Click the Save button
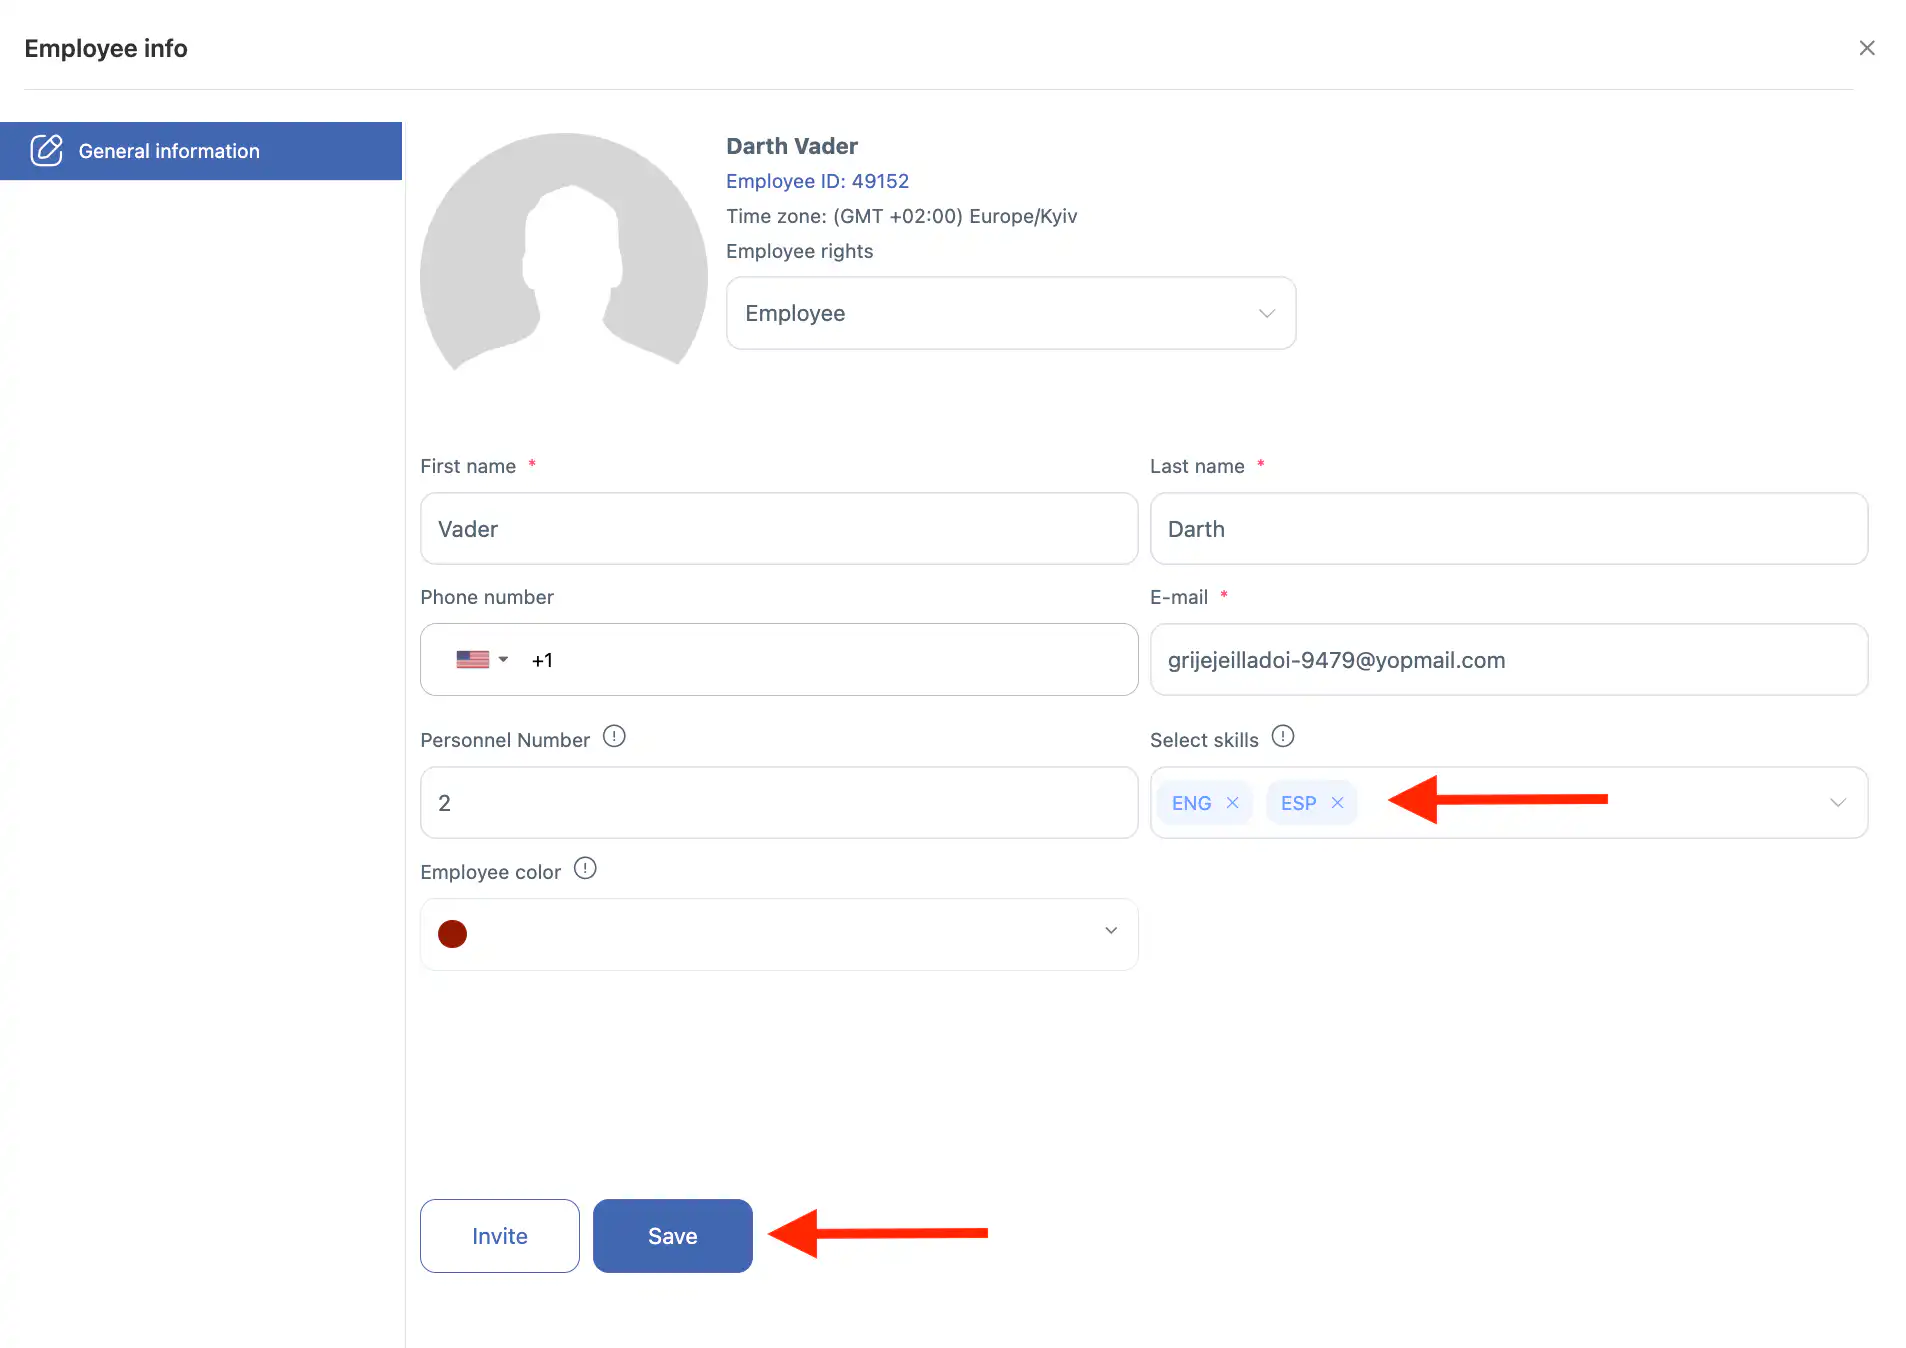Image resolution: width=1906 pixels, height=1348 pixels. [672, 1236]
